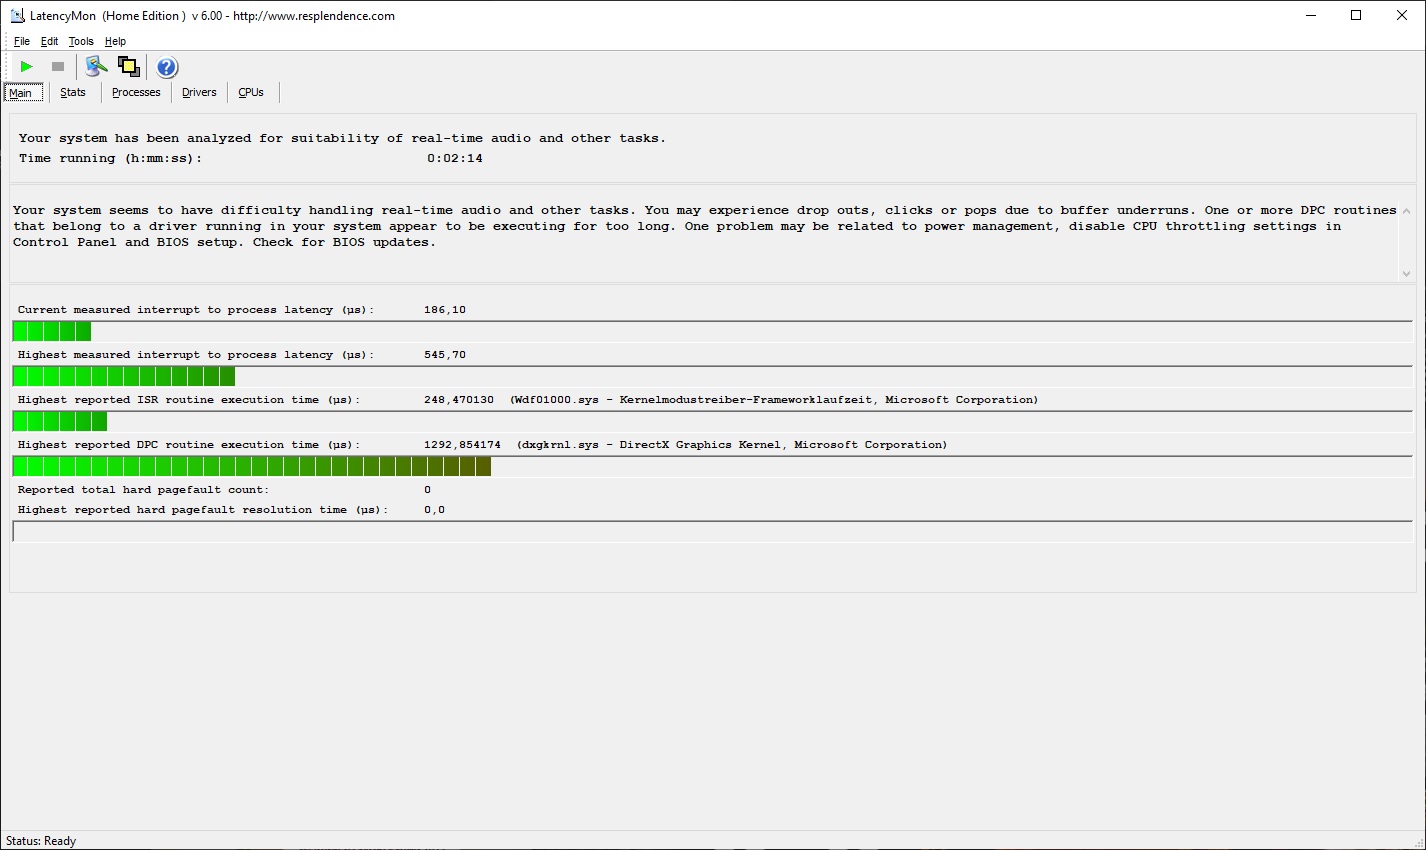Click 'Reported total hard pagefault count' label
Viewport: 1426px width, 850px height.
point(143,490)
